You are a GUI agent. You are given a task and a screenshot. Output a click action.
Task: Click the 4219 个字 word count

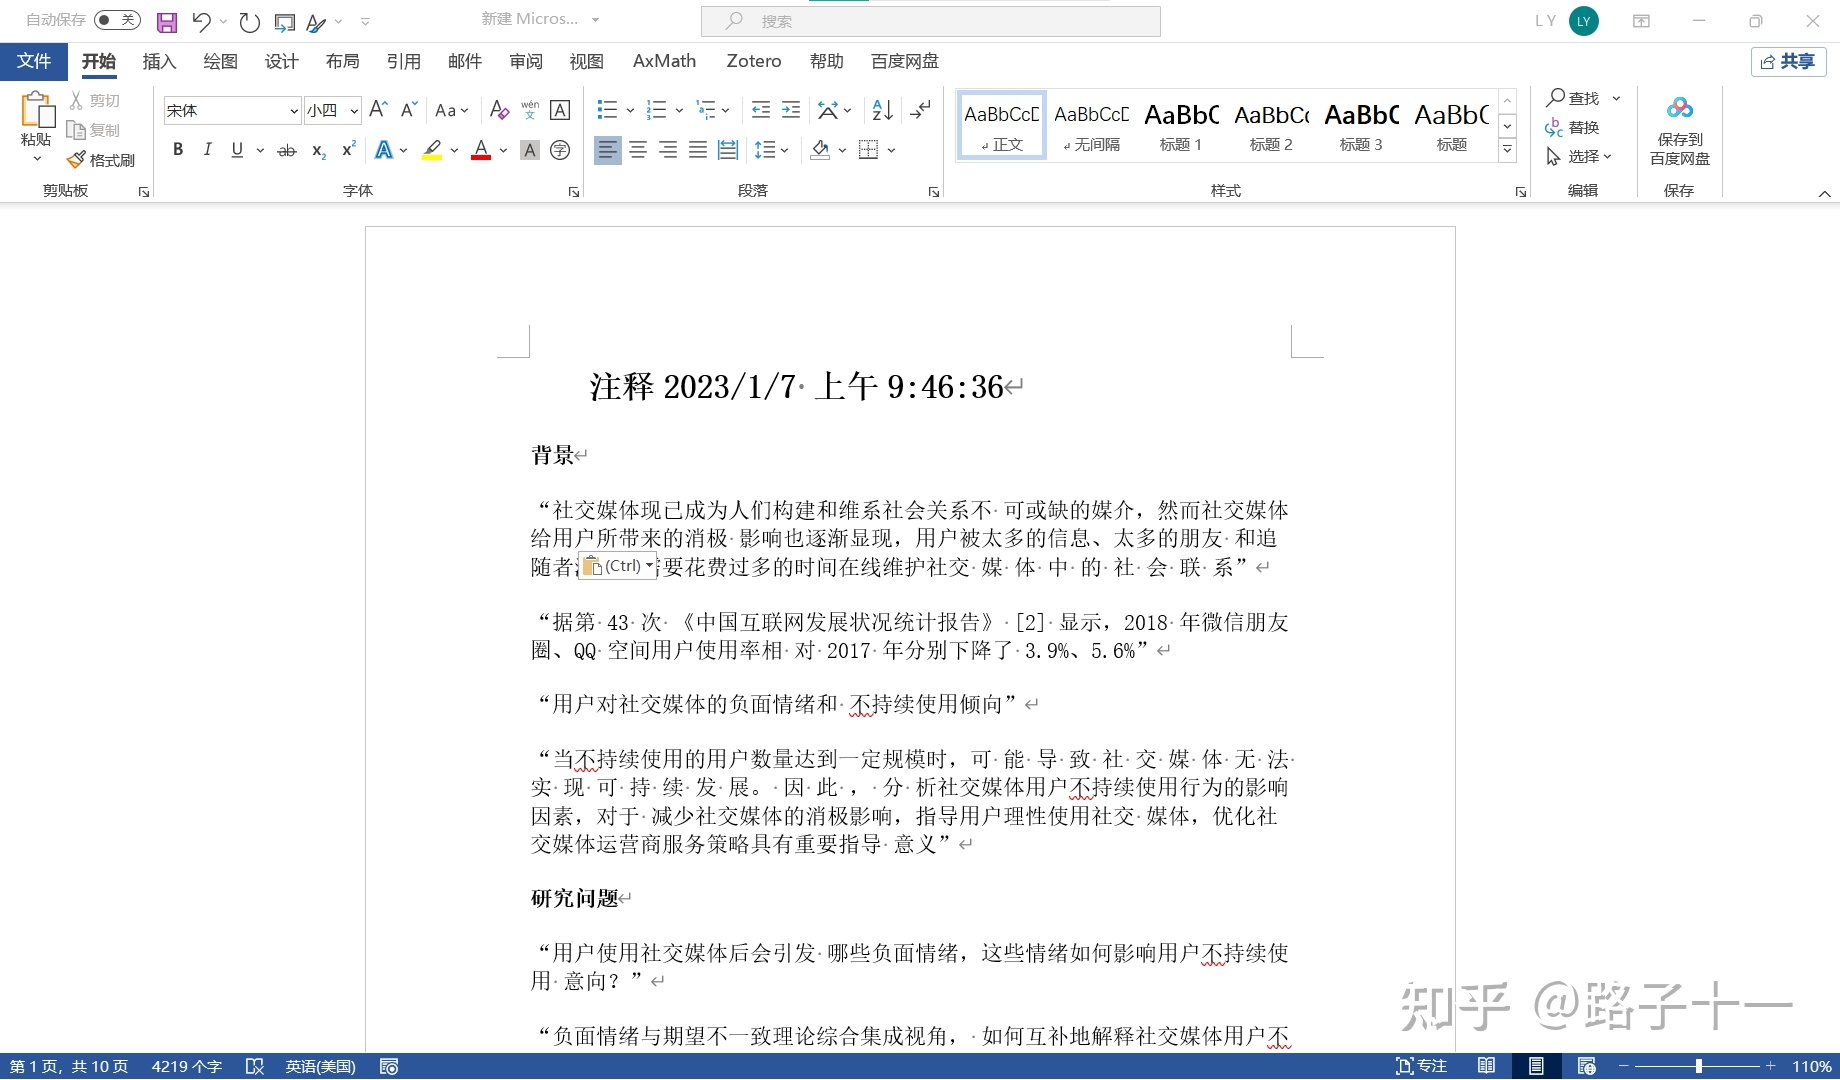pos(186,1066)
